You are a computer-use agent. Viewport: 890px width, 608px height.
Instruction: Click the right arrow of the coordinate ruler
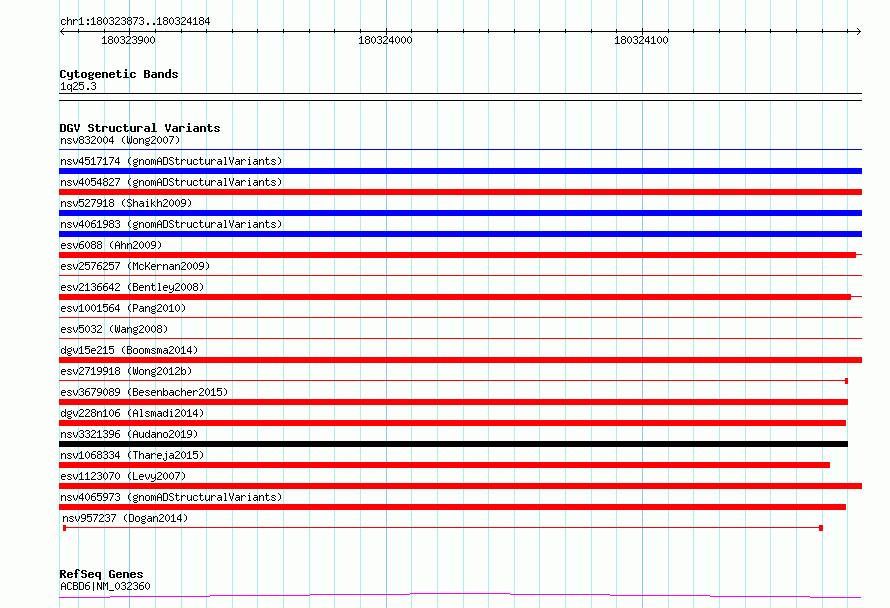point(859,31)
